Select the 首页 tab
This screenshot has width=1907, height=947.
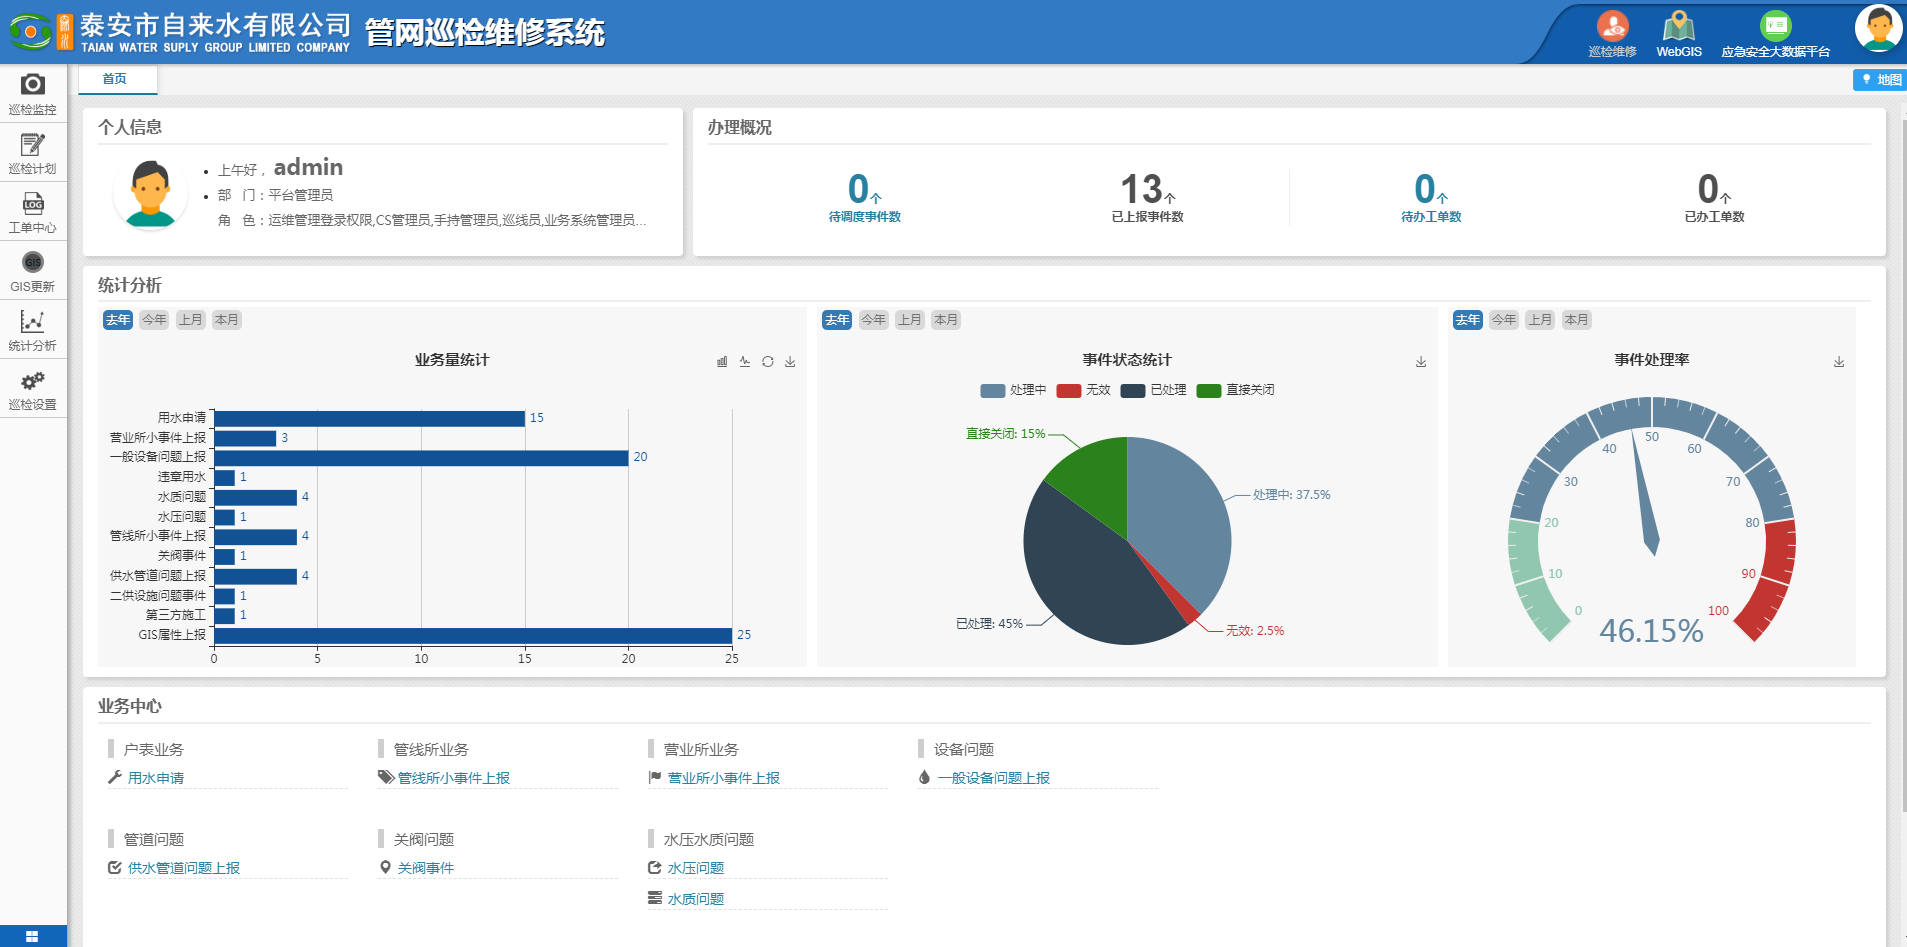tap(115, 79)
